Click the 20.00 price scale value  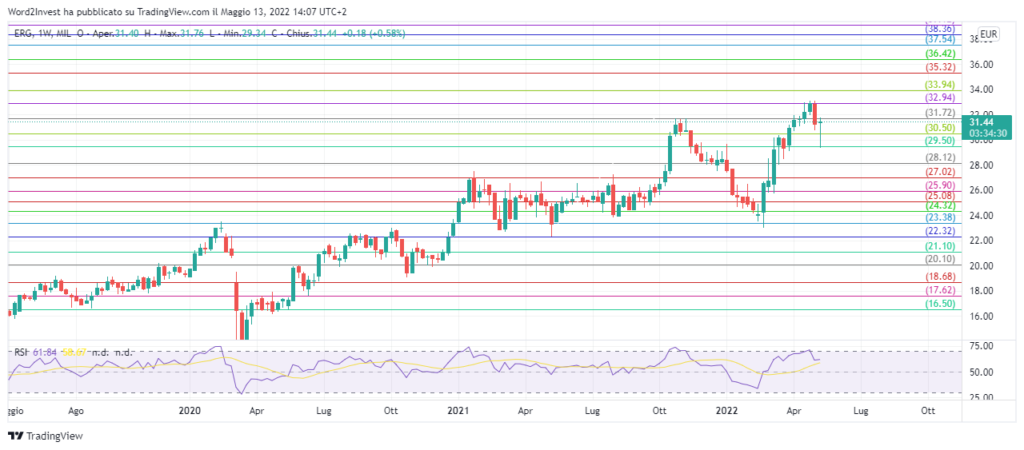(984, 266)
